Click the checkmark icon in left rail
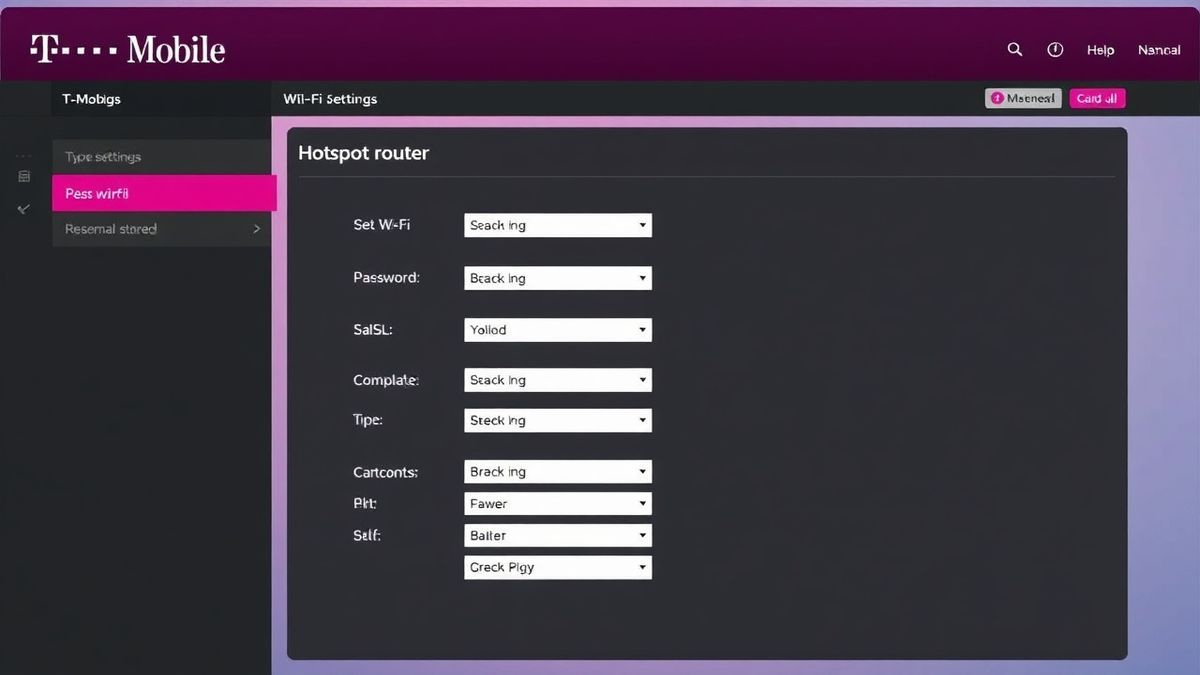Viewport: 1200px width, 675px height. coord(24,209)
